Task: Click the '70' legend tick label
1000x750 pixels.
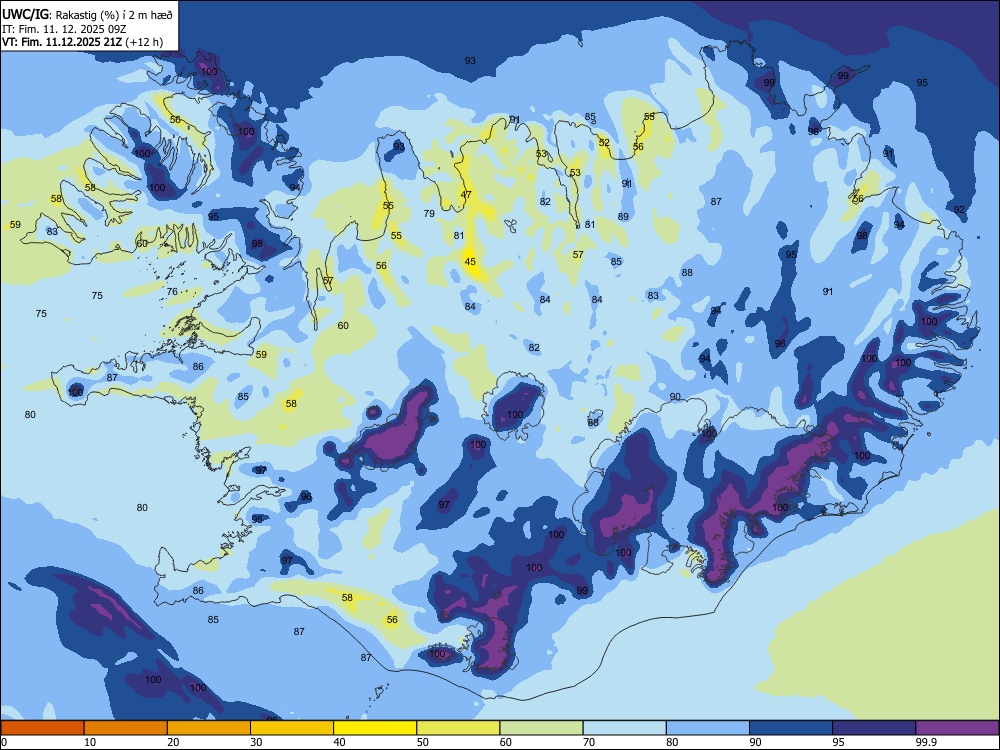Action: coord(589,742)
